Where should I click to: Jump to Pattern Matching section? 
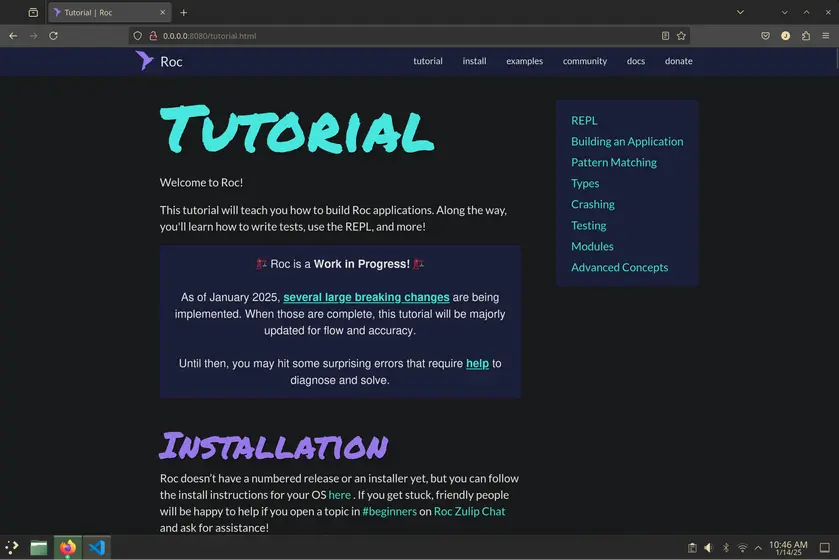(614, 162)
